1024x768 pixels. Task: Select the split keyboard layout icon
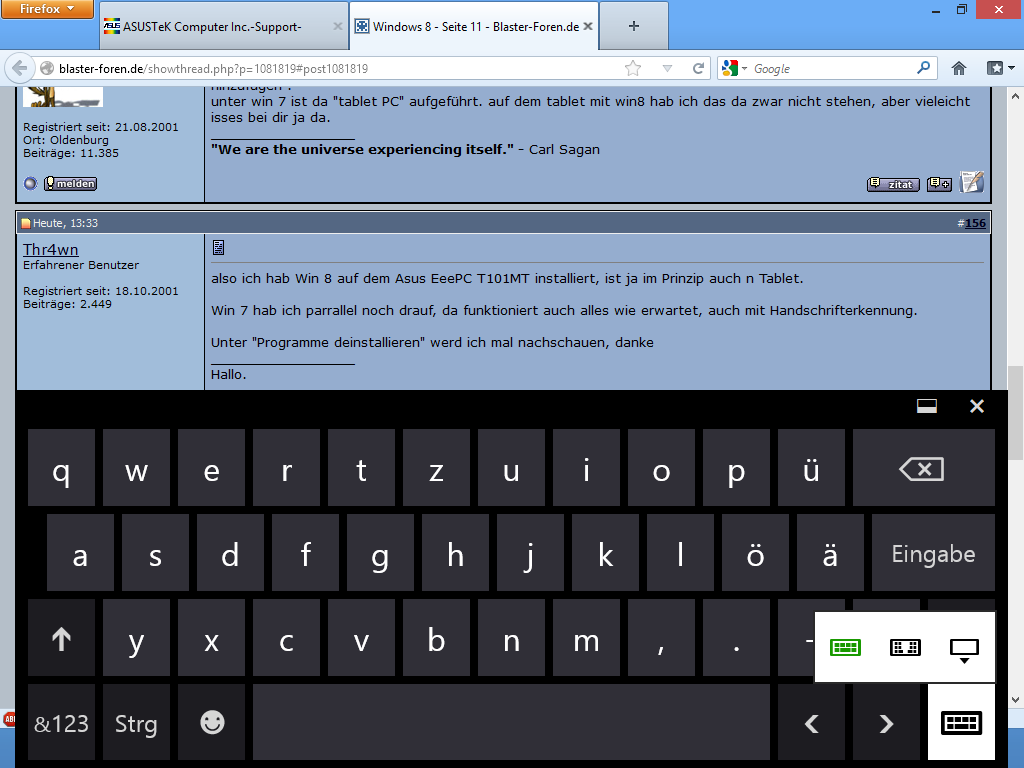pos(905,648)
